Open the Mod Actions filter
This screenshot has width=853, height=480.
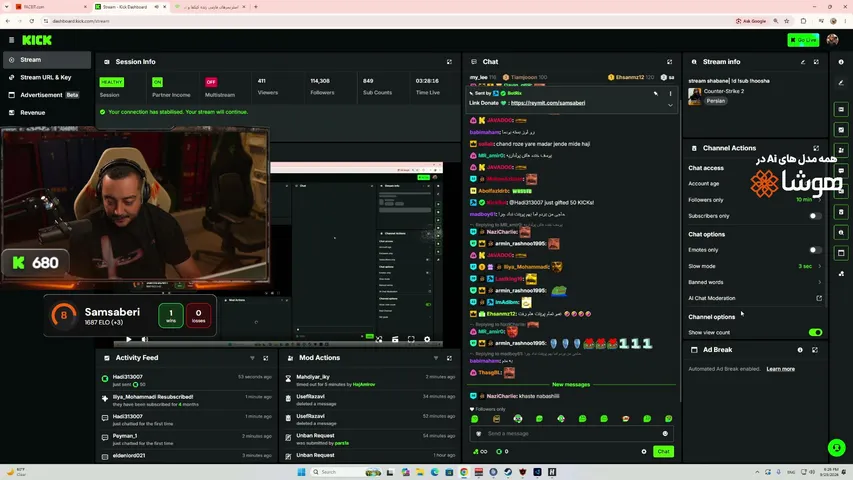436,358
